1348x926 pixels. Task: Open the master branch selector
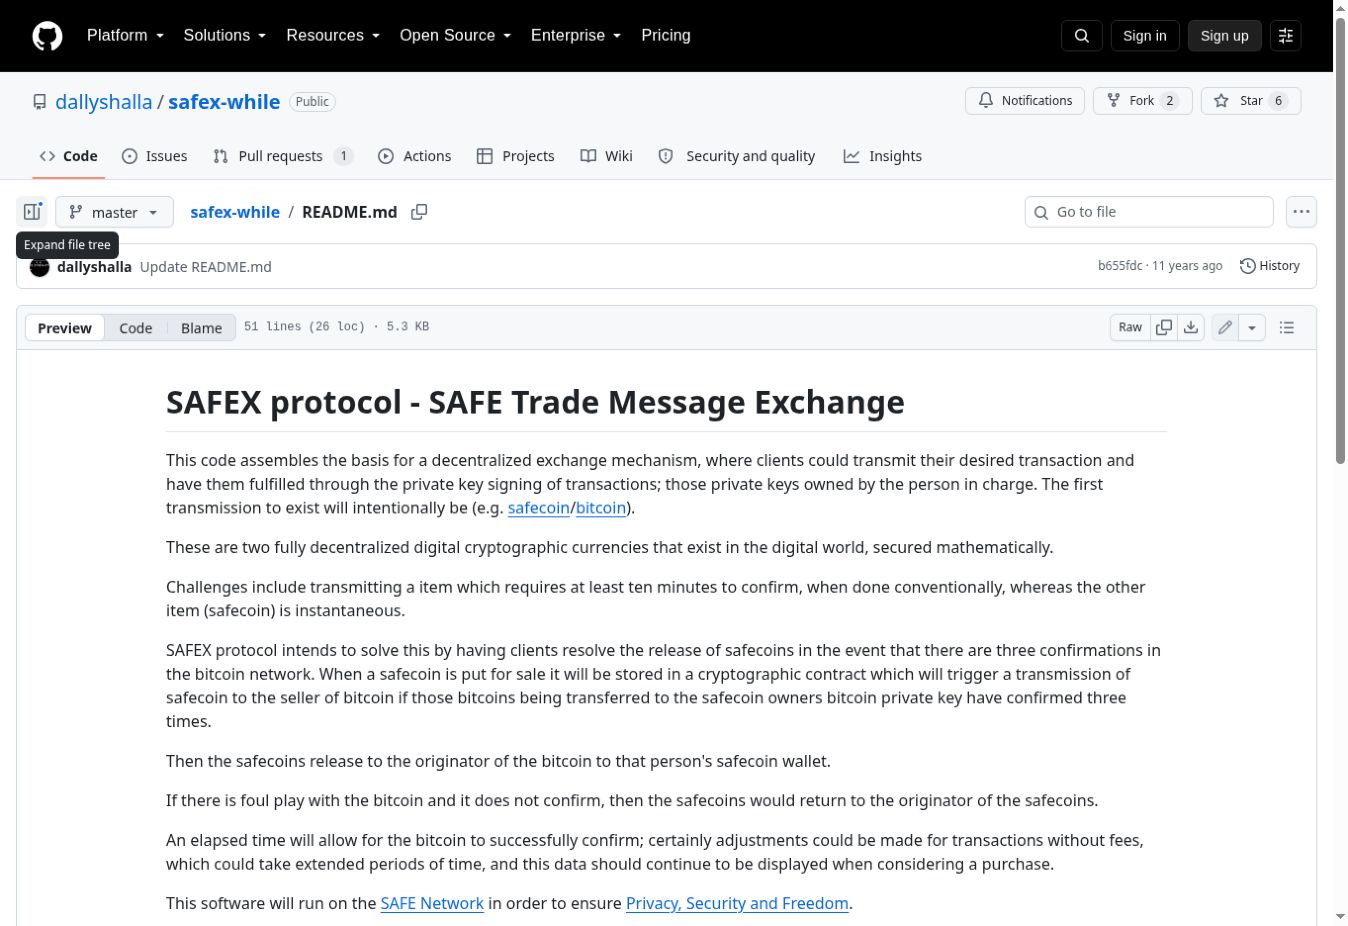point(114,212)
